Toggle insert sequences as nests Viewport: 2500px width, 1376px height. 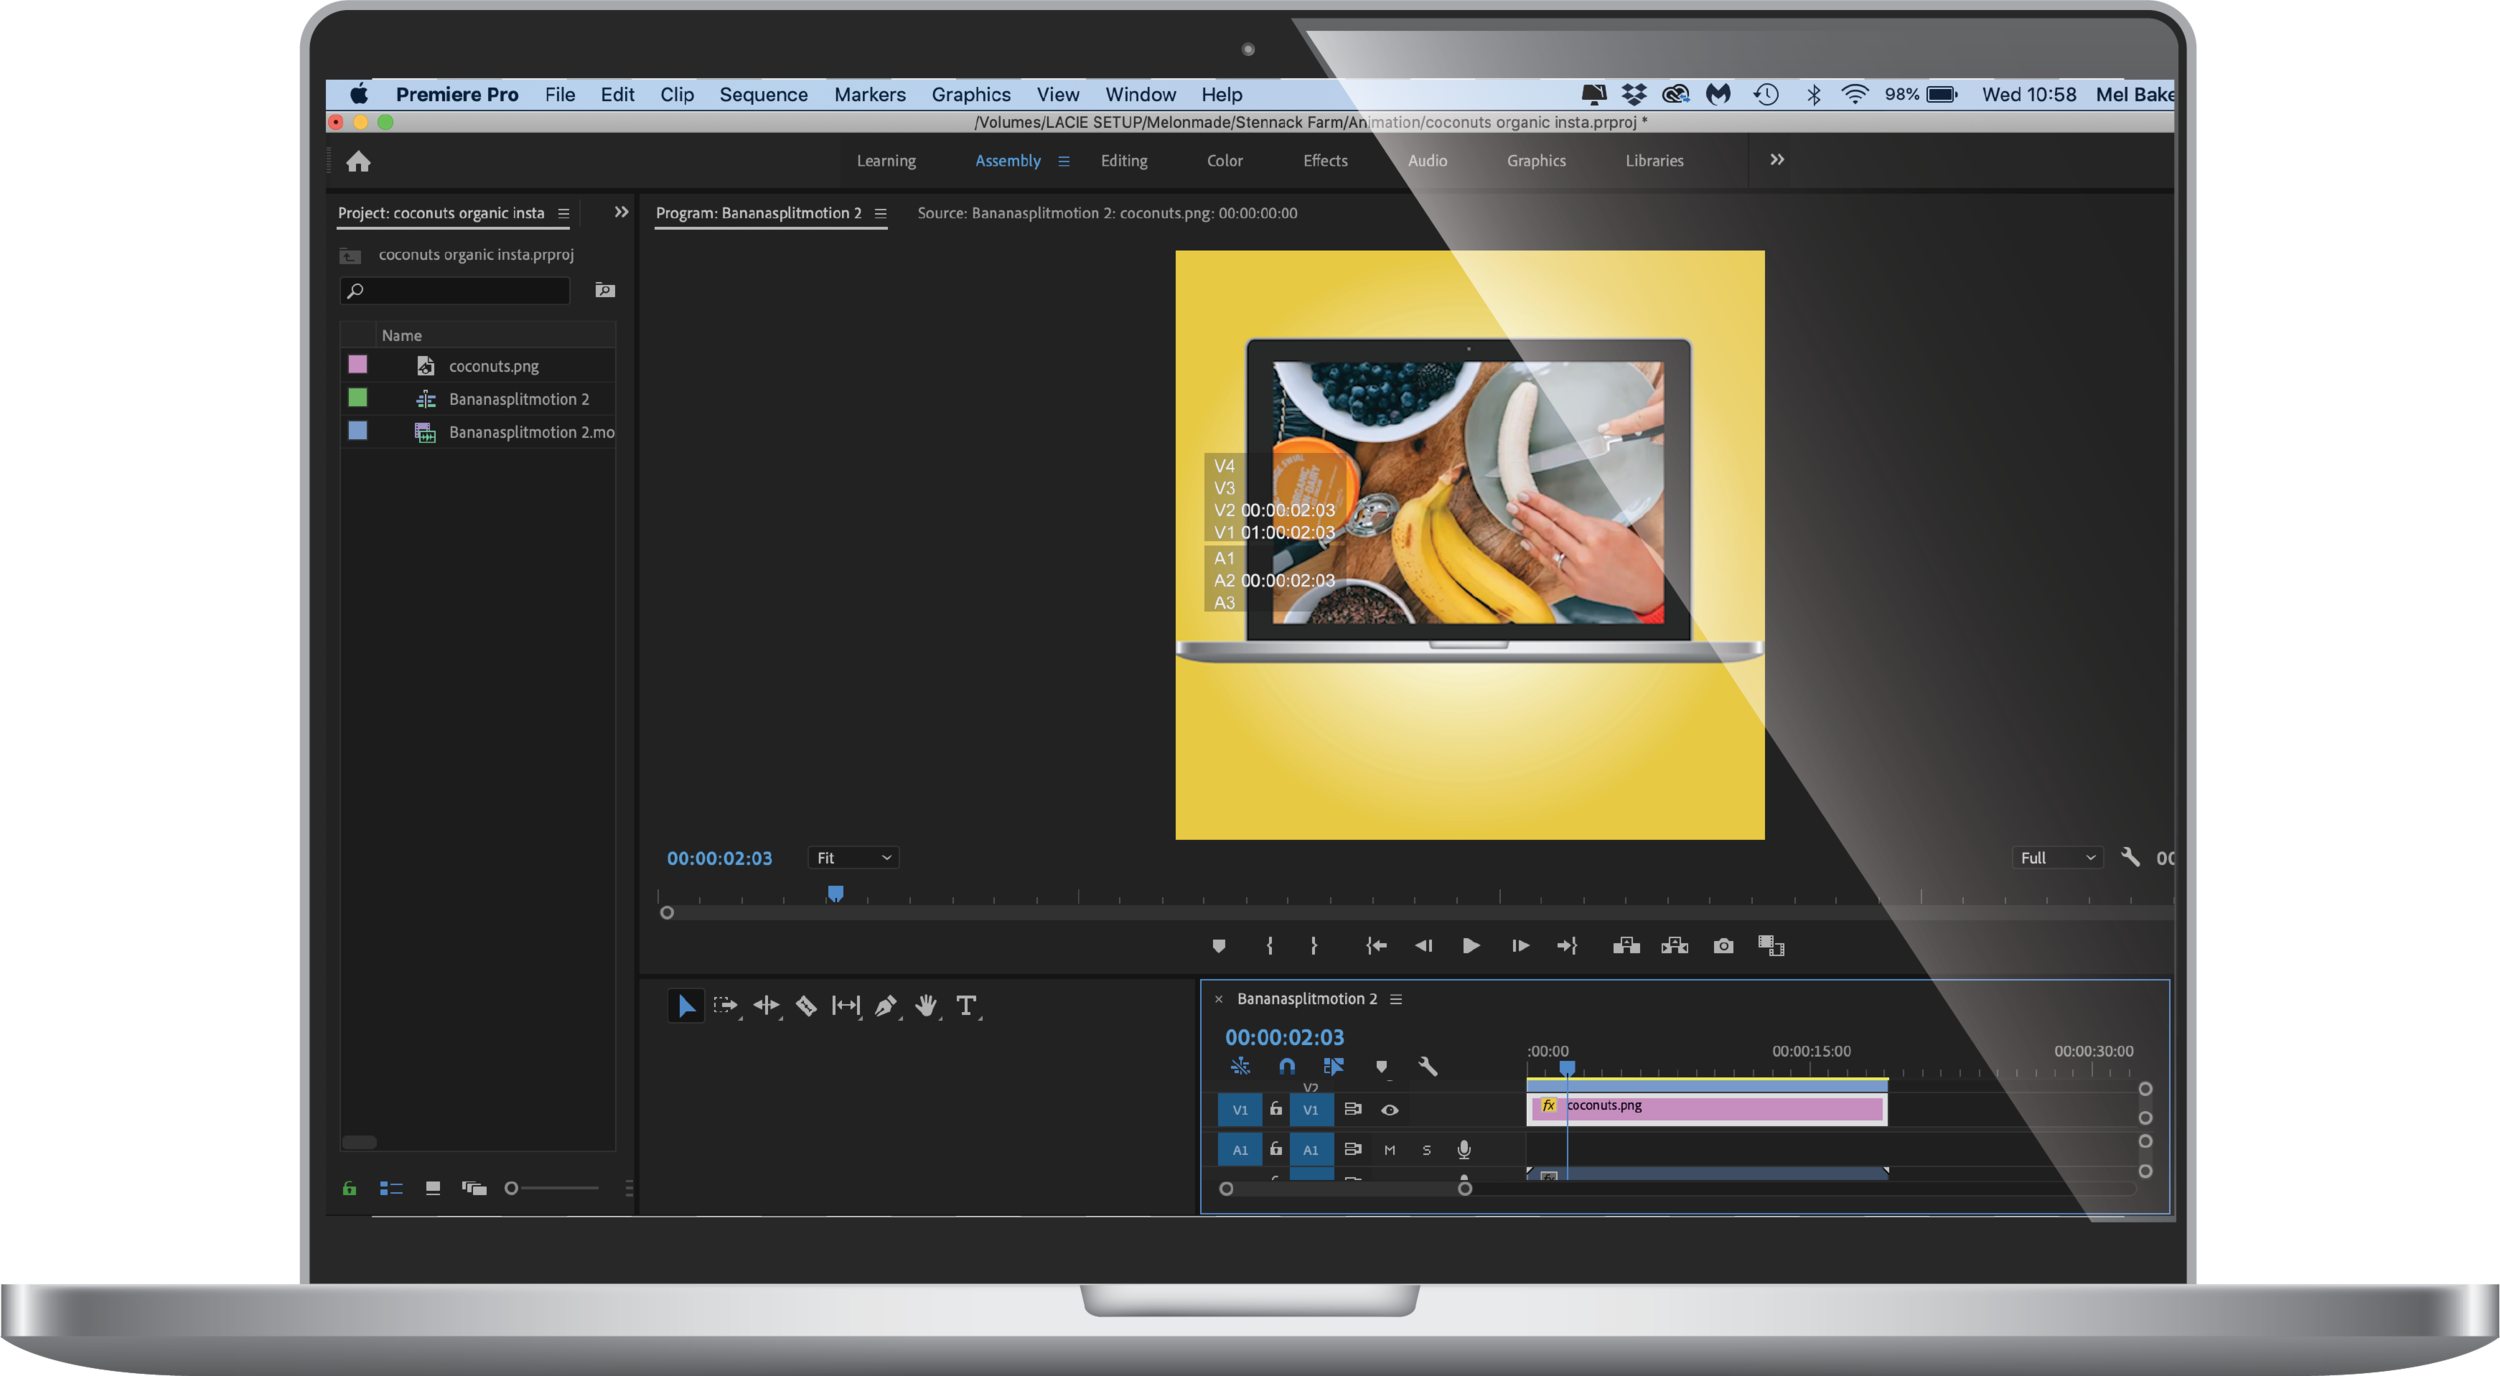coord(1240,1067)
